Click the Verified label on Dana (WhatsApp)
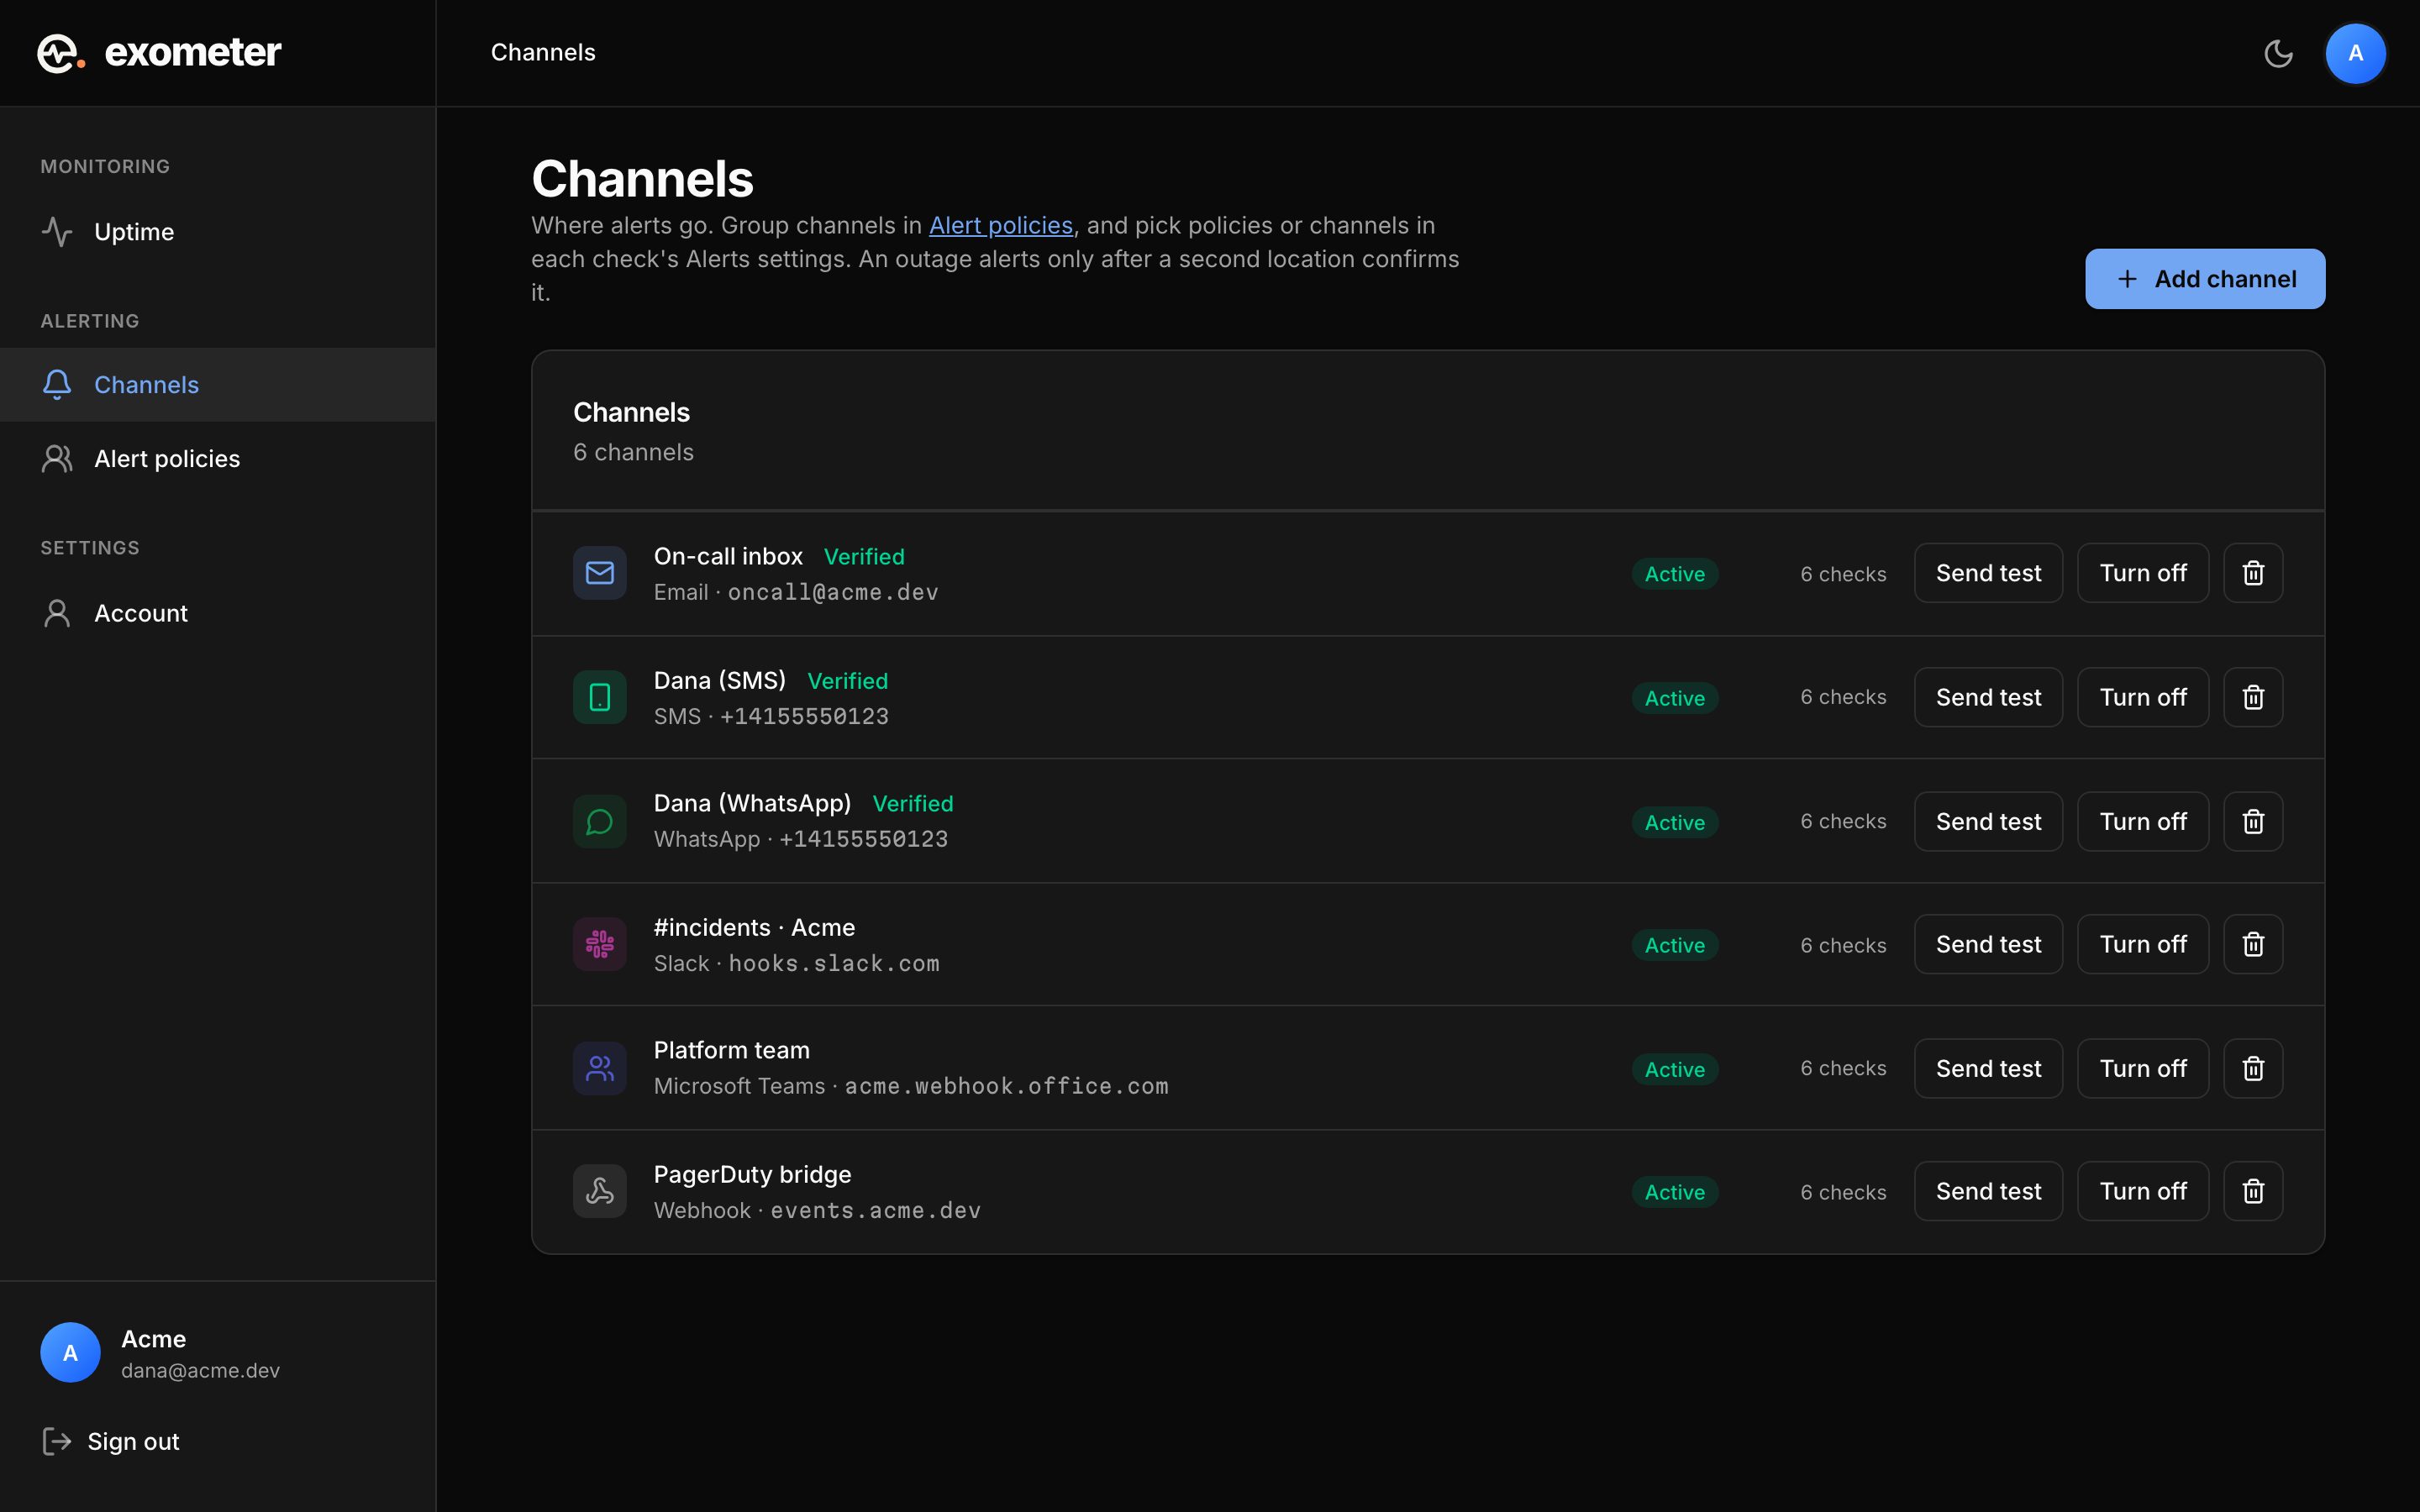2420x1512 pixels. [913, 804]
